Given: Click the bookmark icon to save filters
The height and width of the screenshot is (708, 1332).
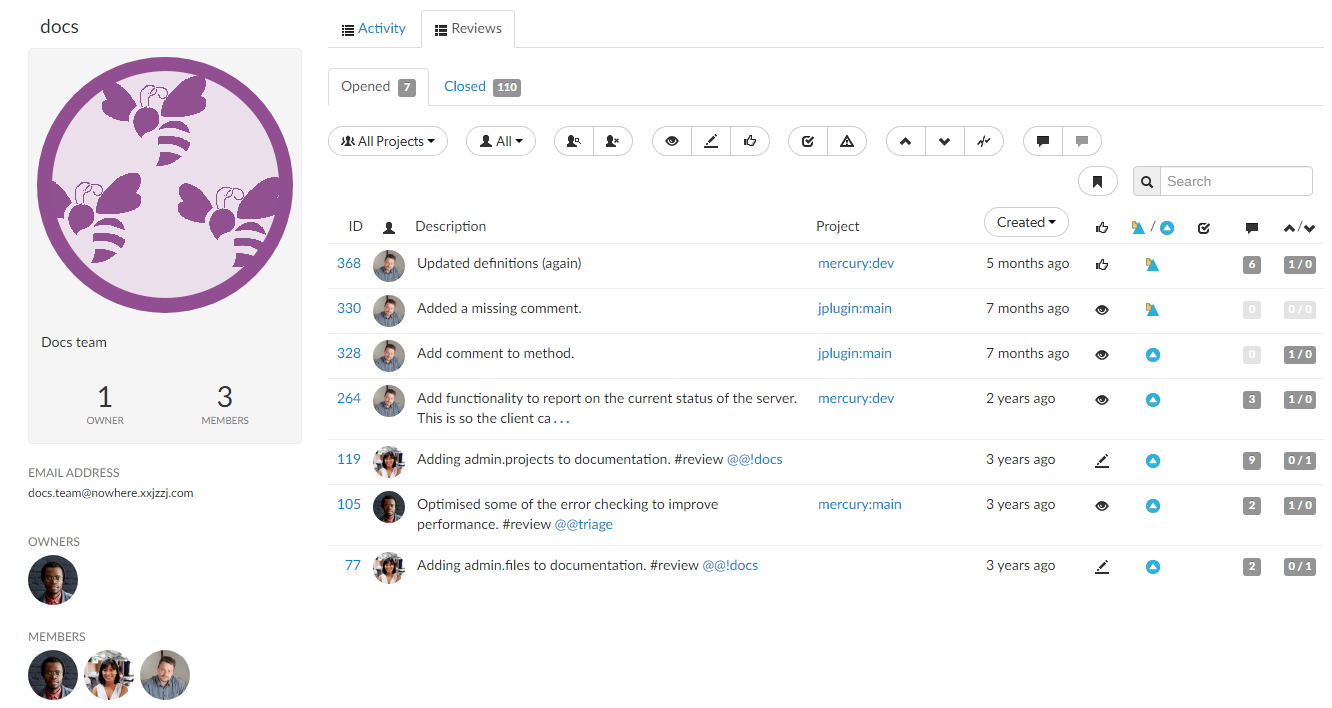Looking at the screenshot, I should [1097, 181].
